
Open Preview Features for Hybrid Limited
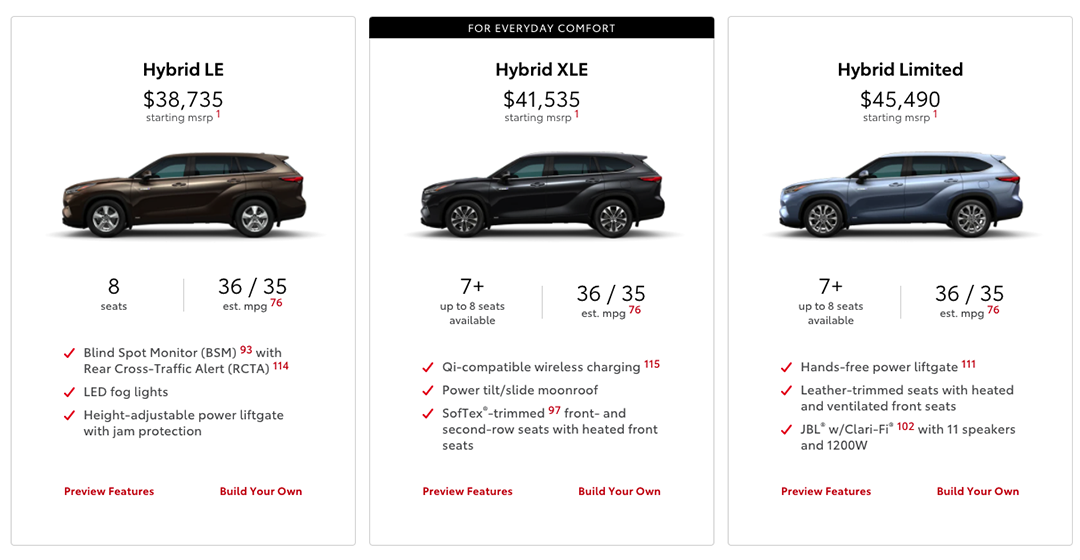826,491
